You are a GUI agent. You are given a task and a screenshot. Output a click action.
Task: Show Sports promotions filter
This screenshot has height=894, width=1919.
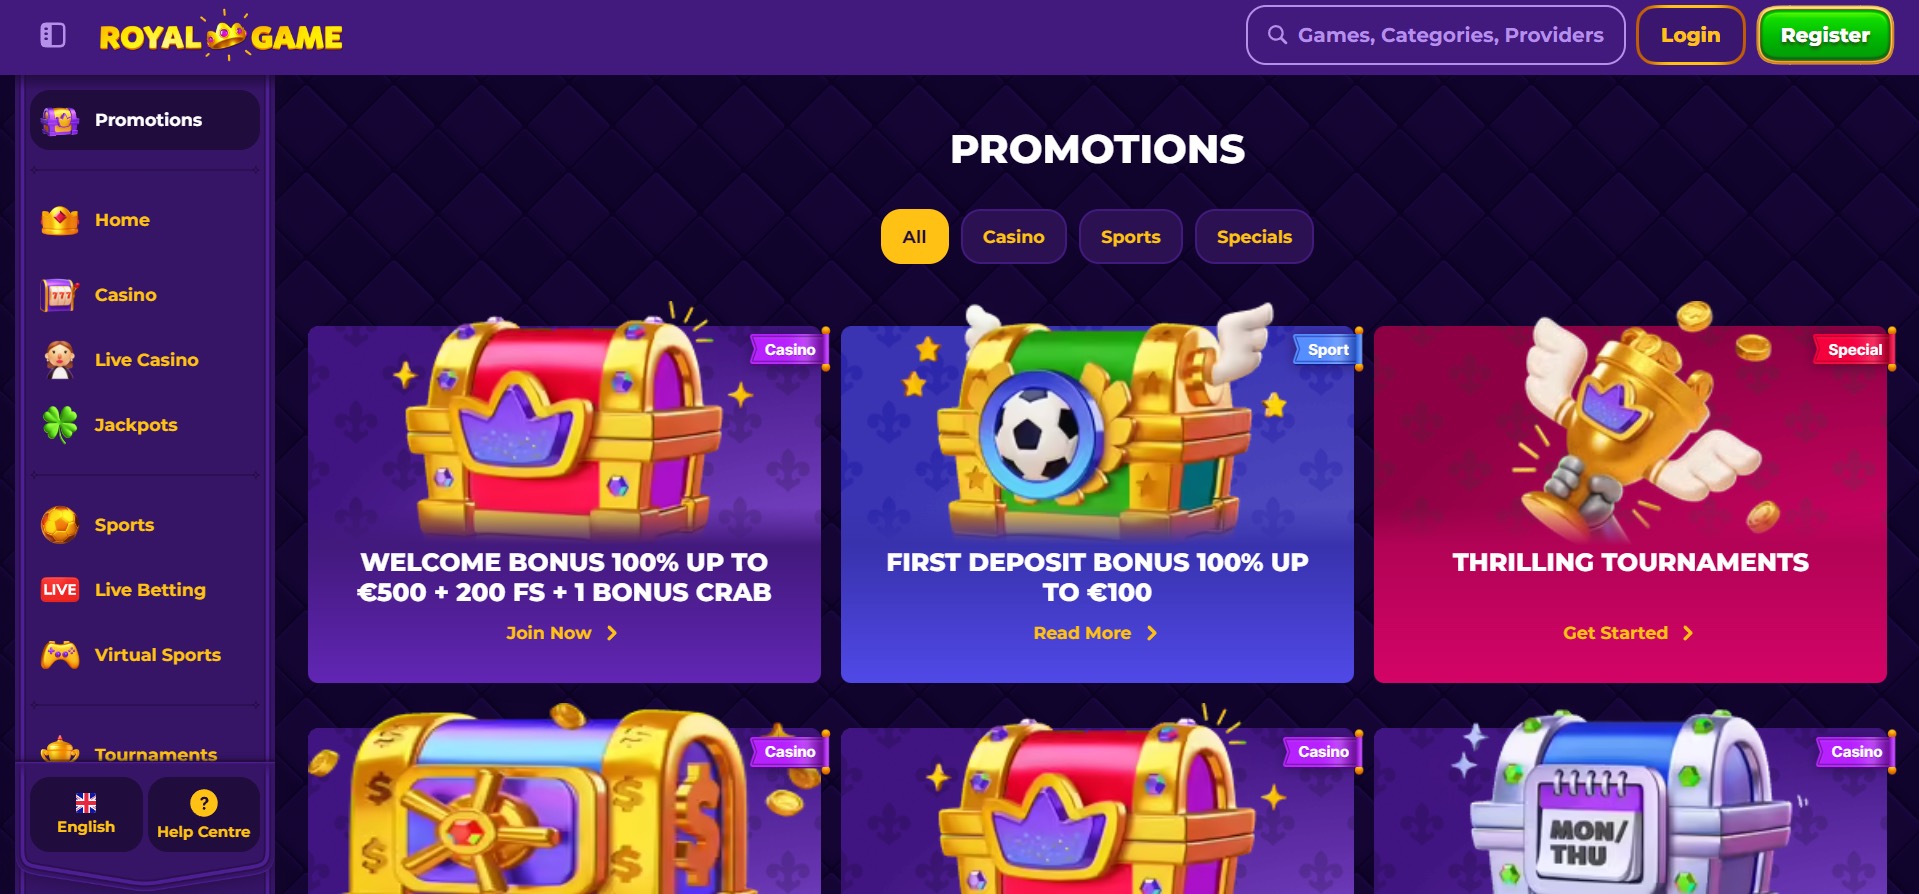tap(1131, 237)
